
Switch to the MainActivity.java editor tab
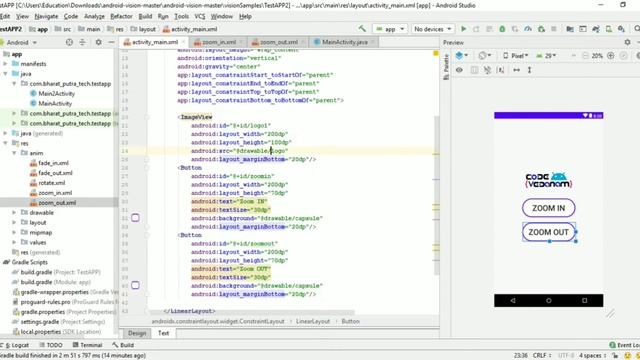(344, 42)
